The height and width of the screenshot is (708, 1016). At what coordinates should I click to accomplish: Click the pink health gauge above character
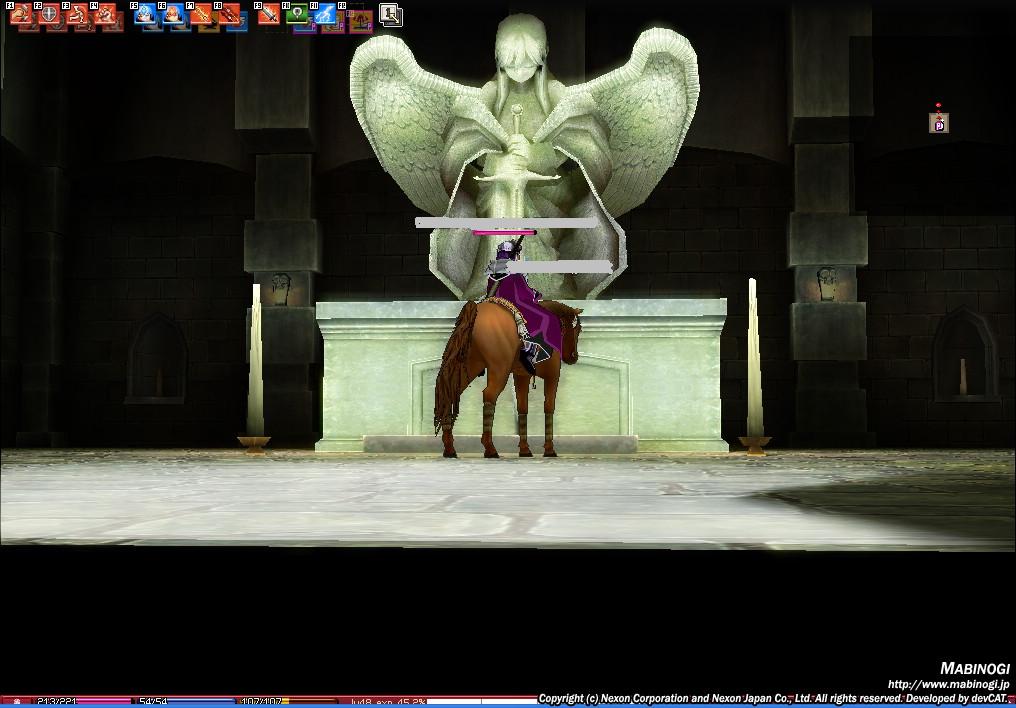(x=504, y=232)
